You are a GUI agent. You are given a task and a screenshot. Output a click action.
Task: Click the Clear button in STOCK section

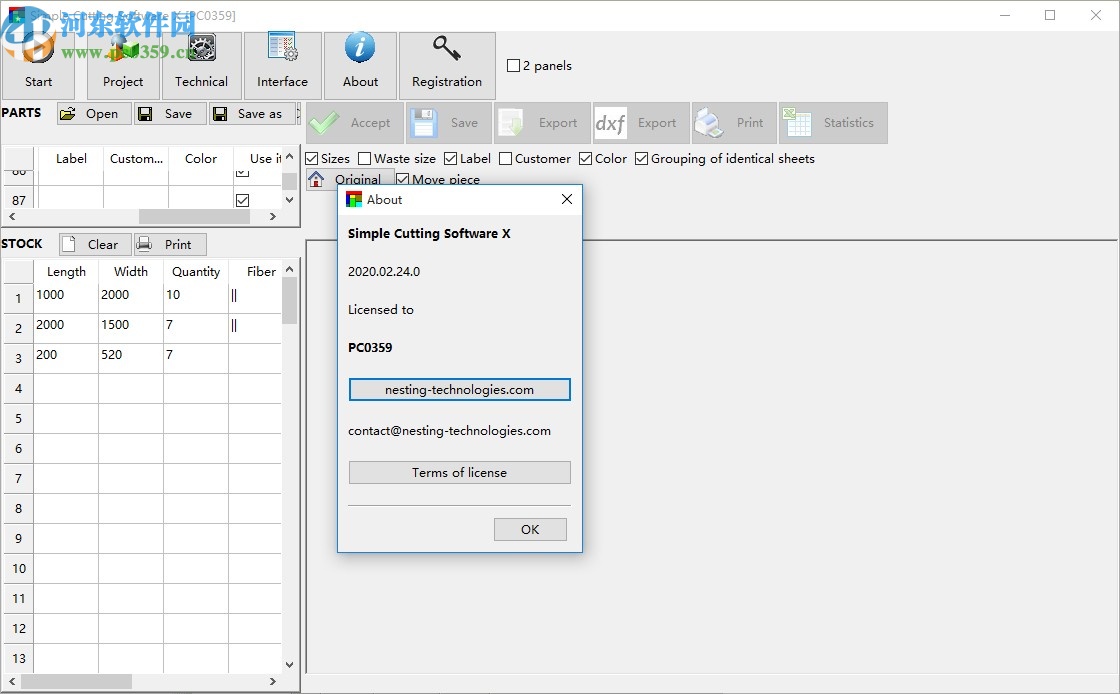point(93,244)
